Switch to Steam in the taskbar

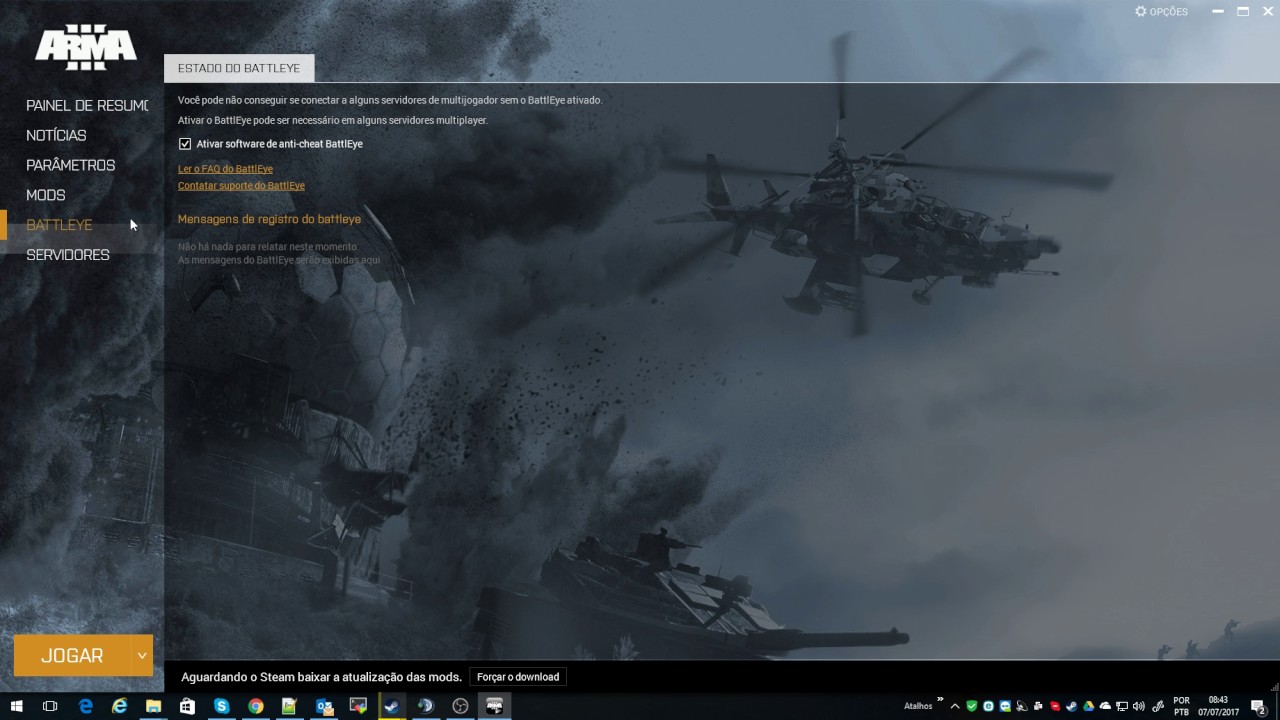click(392, 706)
